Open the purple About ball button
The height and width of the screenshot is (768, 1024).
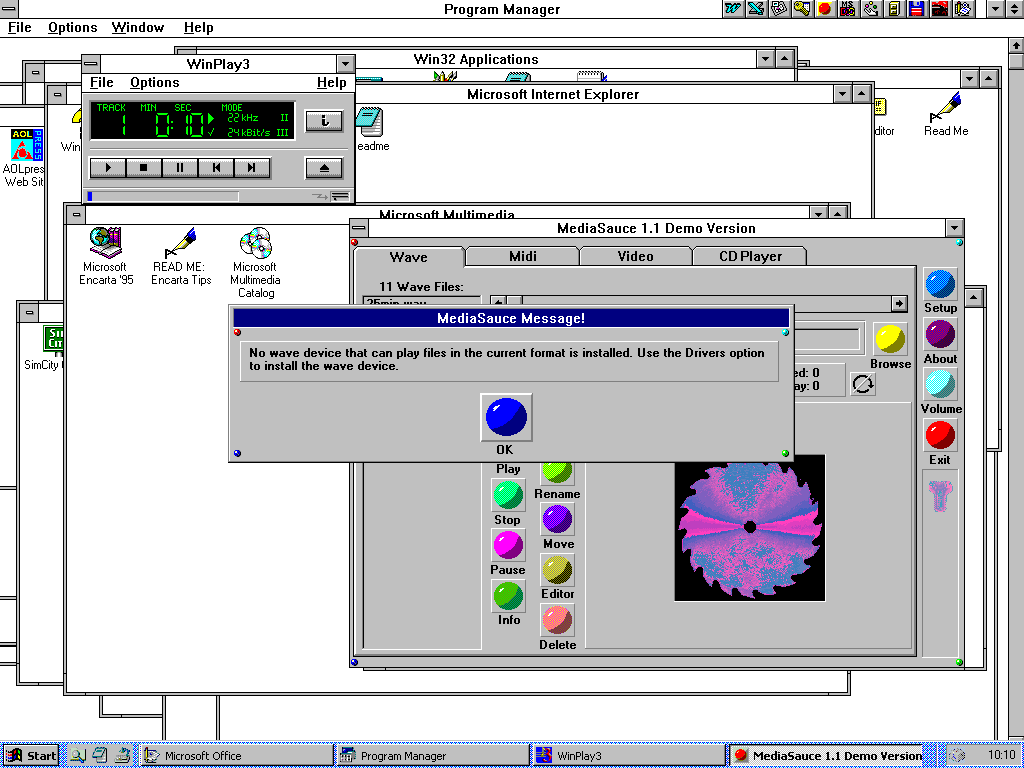940,334
